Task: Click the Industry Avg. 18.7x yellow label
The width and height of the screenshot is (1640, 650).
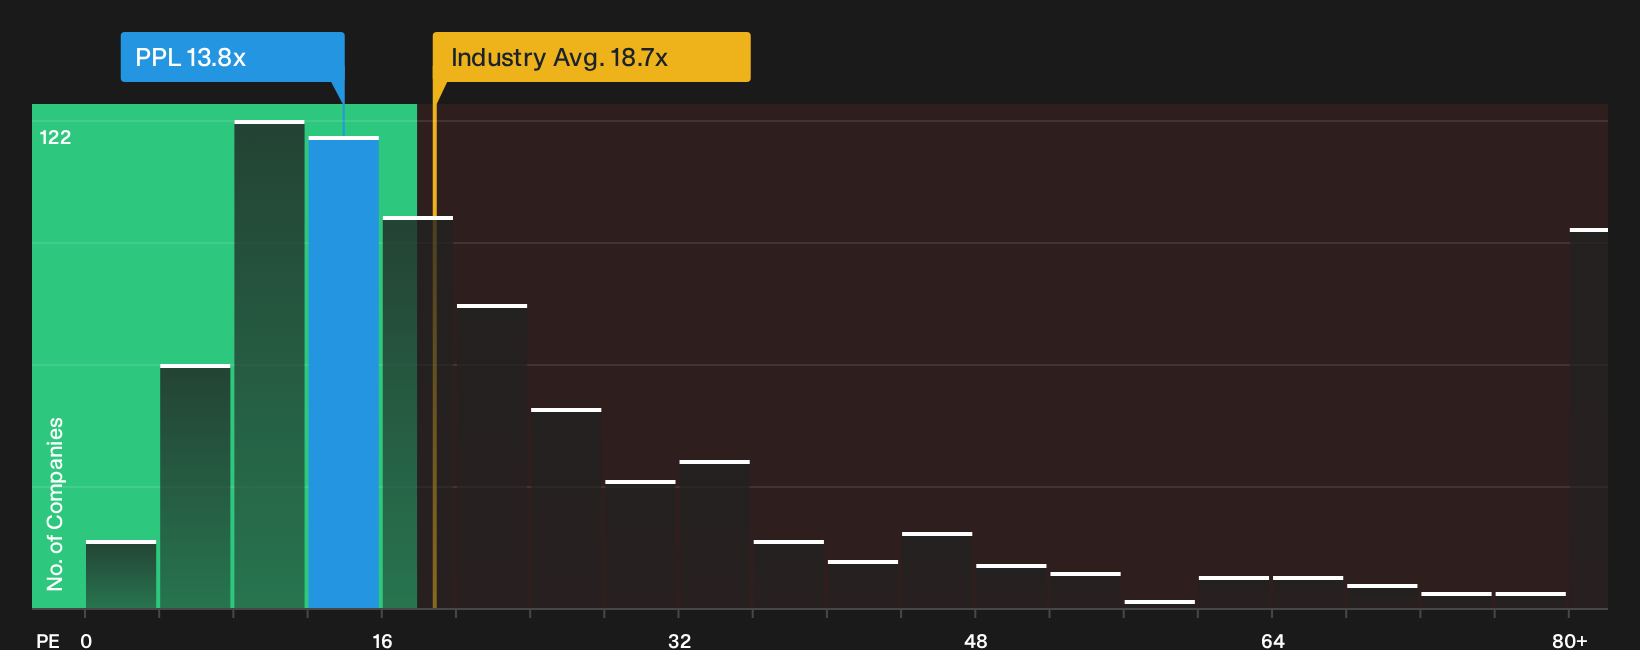Action: (591, 57)
